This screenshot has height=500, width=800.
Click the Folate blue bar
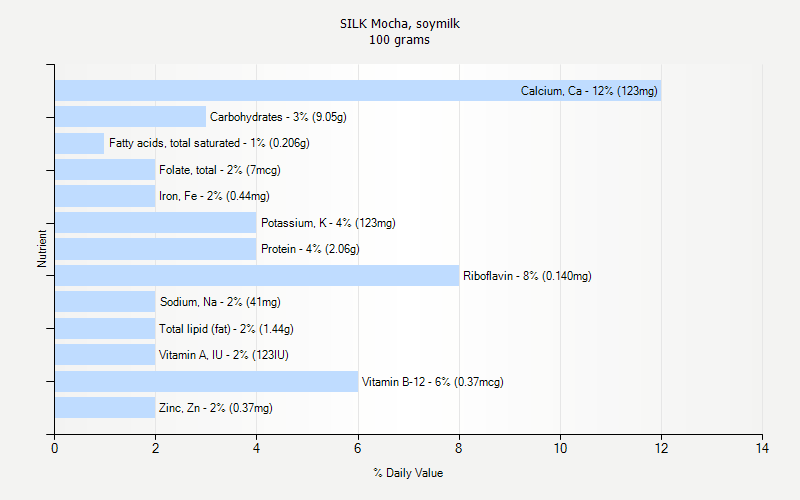[x=105, y=170]
